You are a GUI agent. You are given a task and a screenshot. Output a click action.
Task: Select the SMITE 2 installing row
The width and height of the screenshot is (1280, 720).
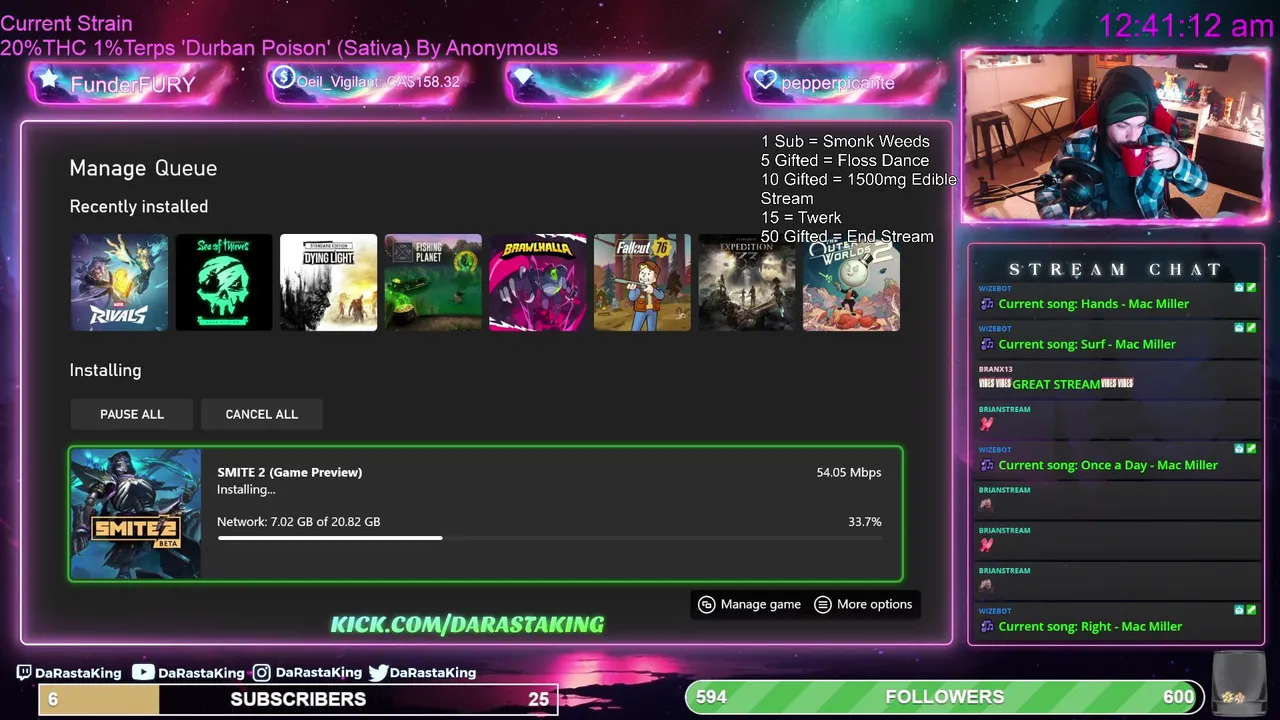point(486,514)
